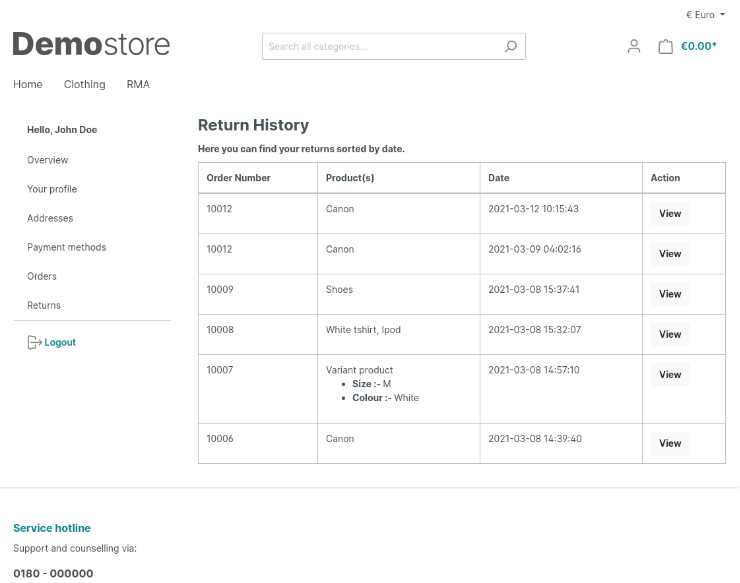Click the search magnifier icon
The width and height of the screenshot is (740, 583).
tap(510, 46)
